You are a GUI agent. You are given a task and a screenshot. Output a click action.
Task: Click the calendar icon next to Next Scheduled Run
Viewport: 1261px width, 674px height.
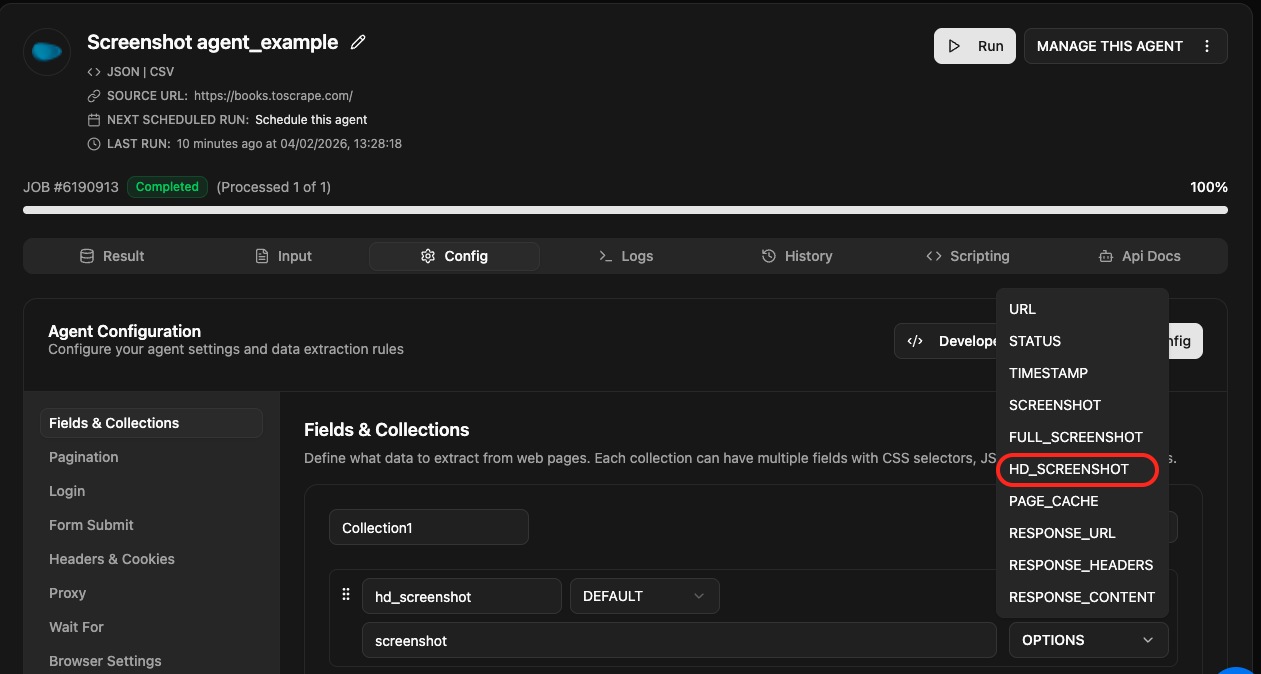(94, 120)
